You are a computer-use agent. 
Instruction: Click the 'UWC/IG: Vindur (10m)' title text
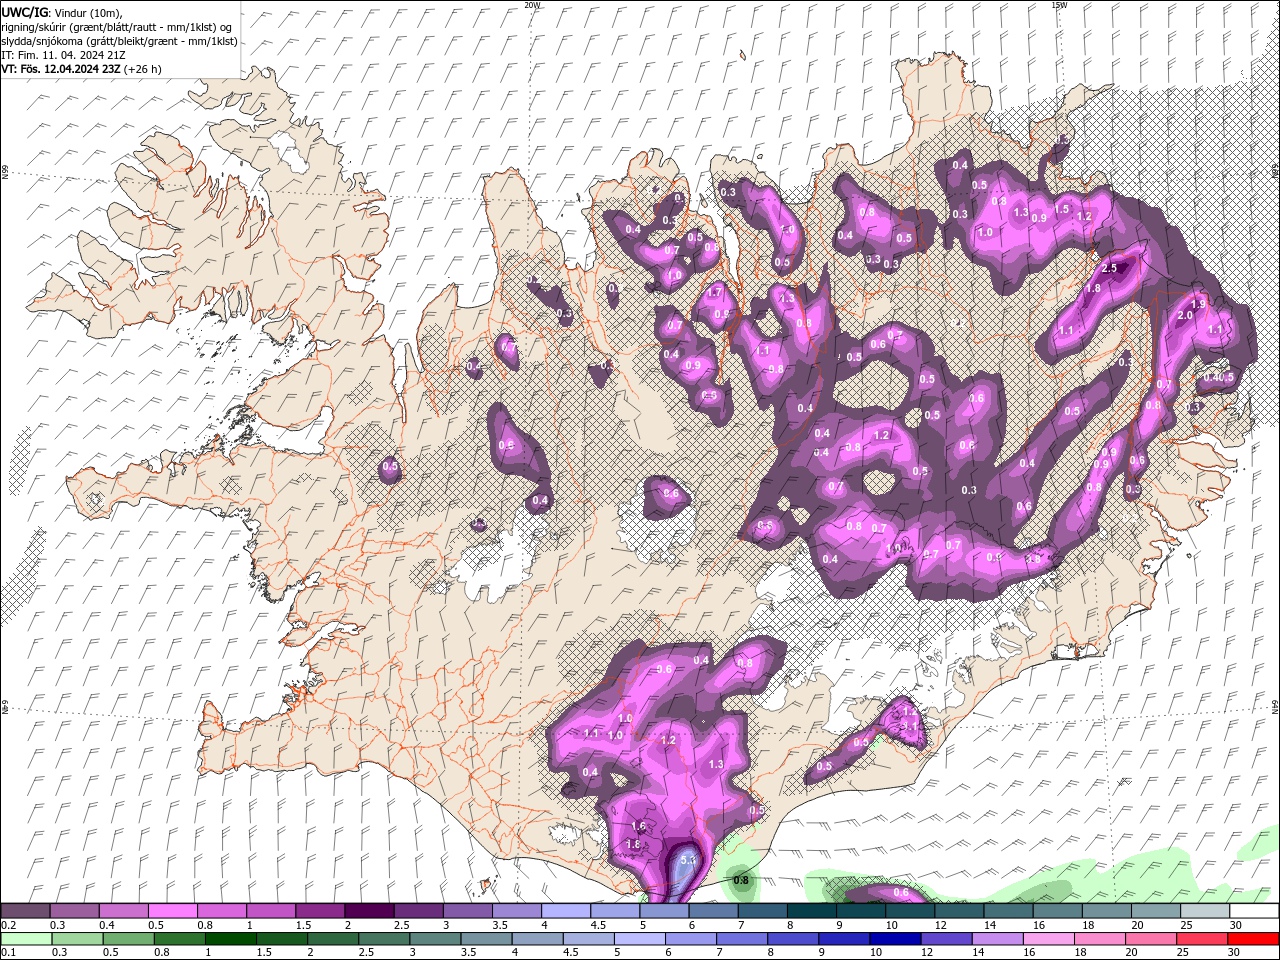click(61, 12)
